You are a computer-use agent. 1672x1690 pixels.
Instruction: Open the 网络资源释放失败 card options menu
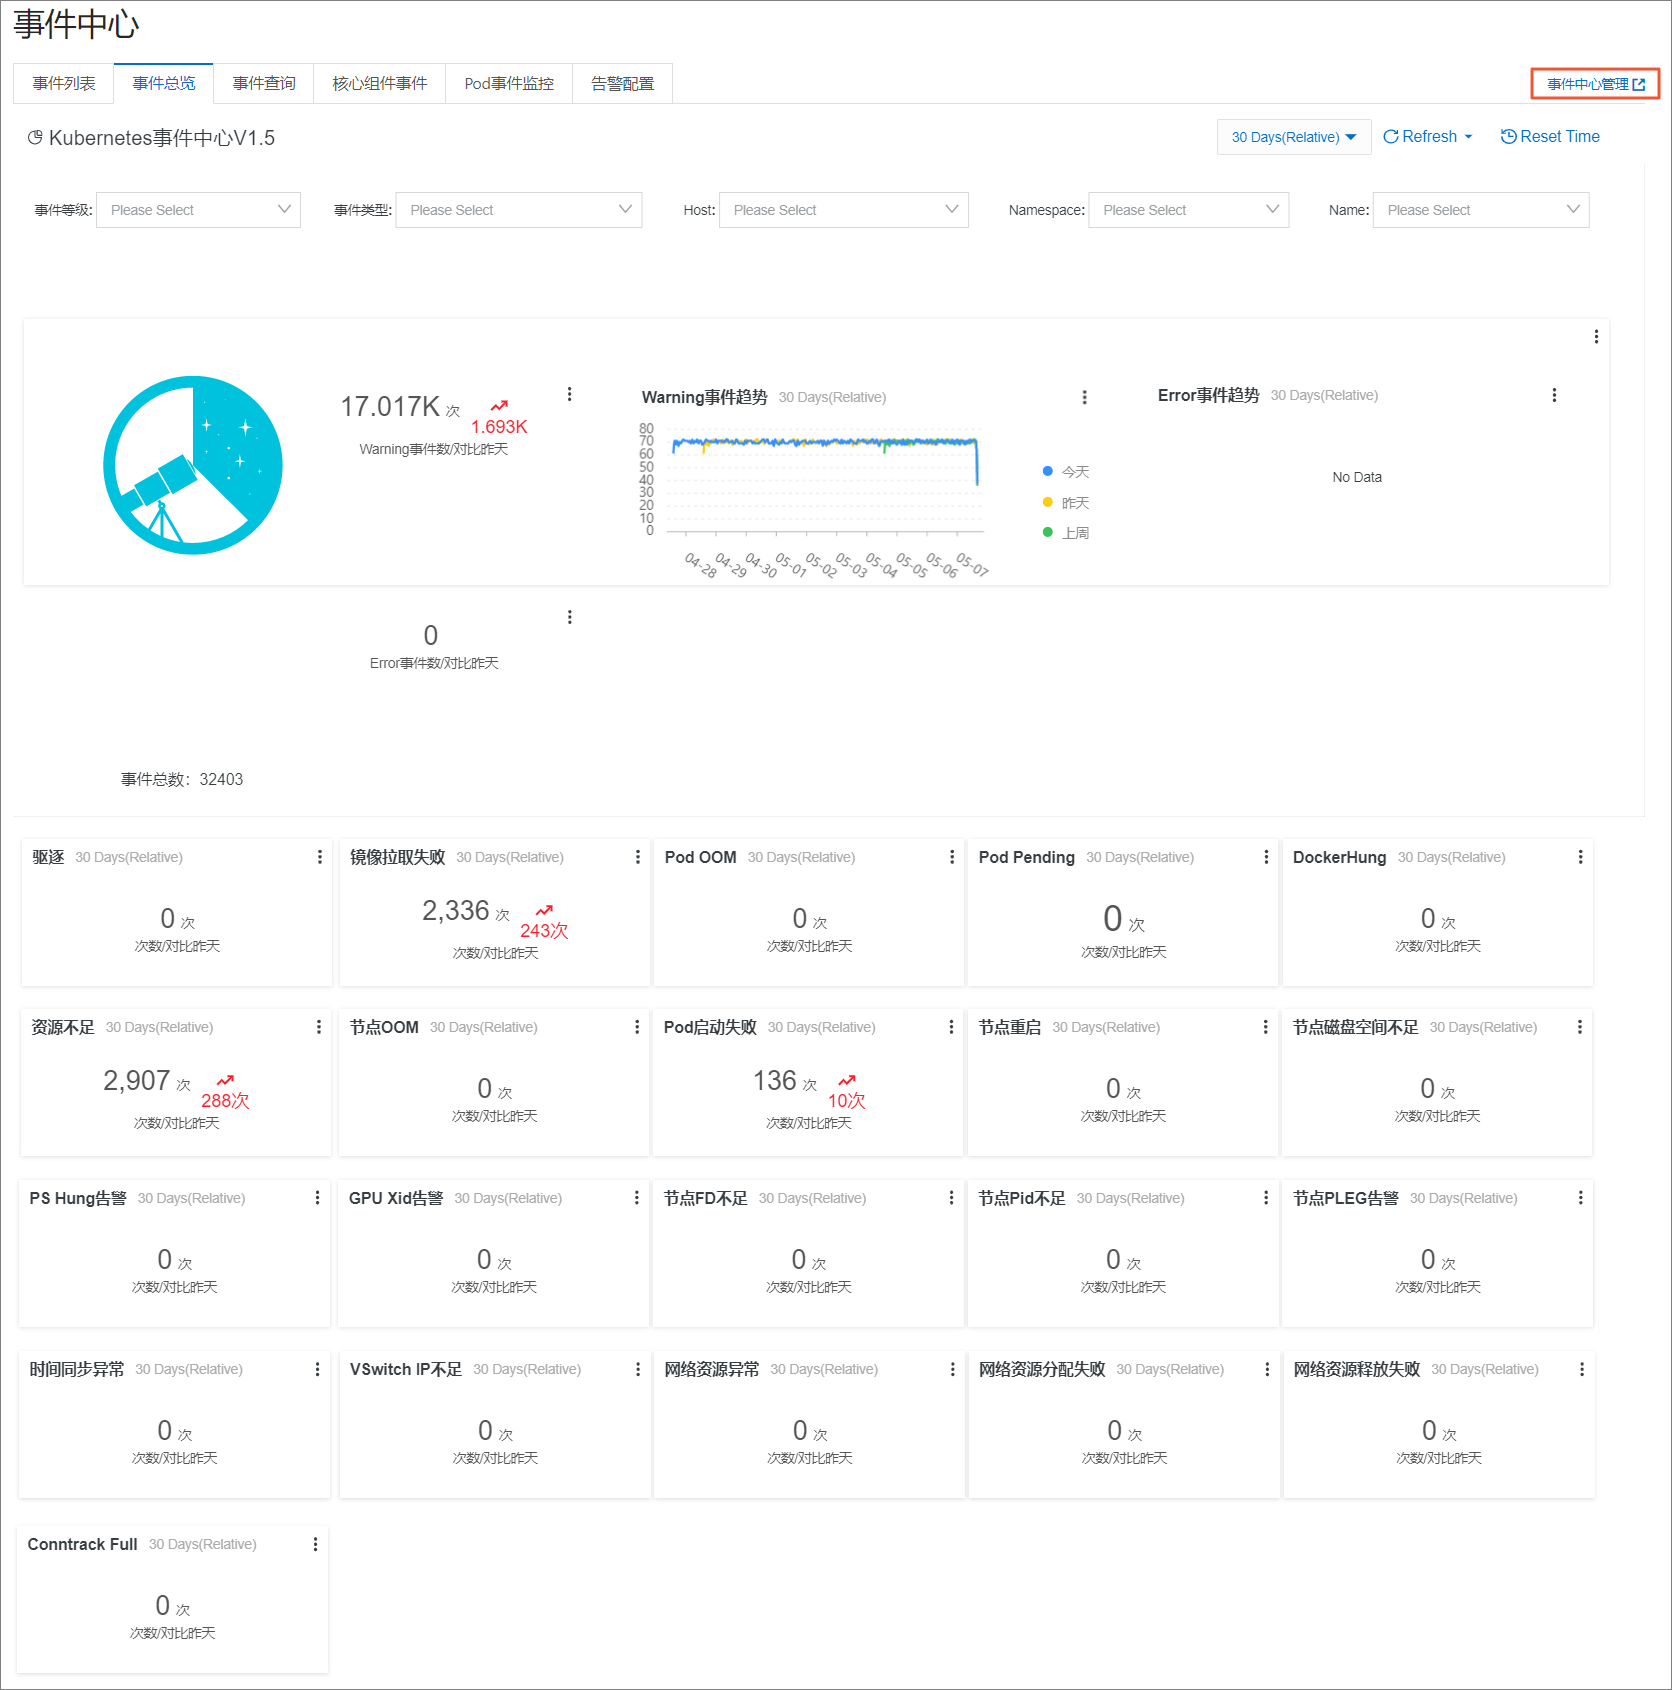1581,1369
